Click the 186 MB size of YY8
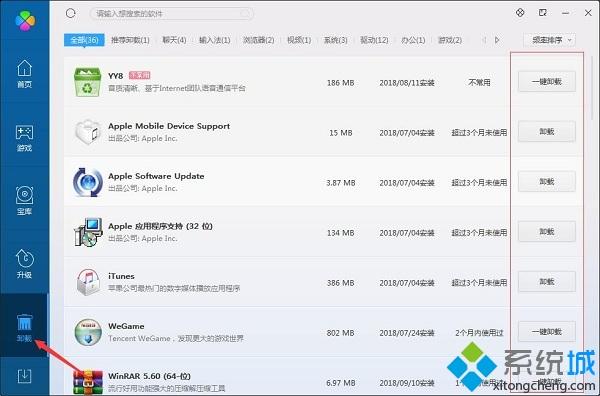 tap(341, 83)
